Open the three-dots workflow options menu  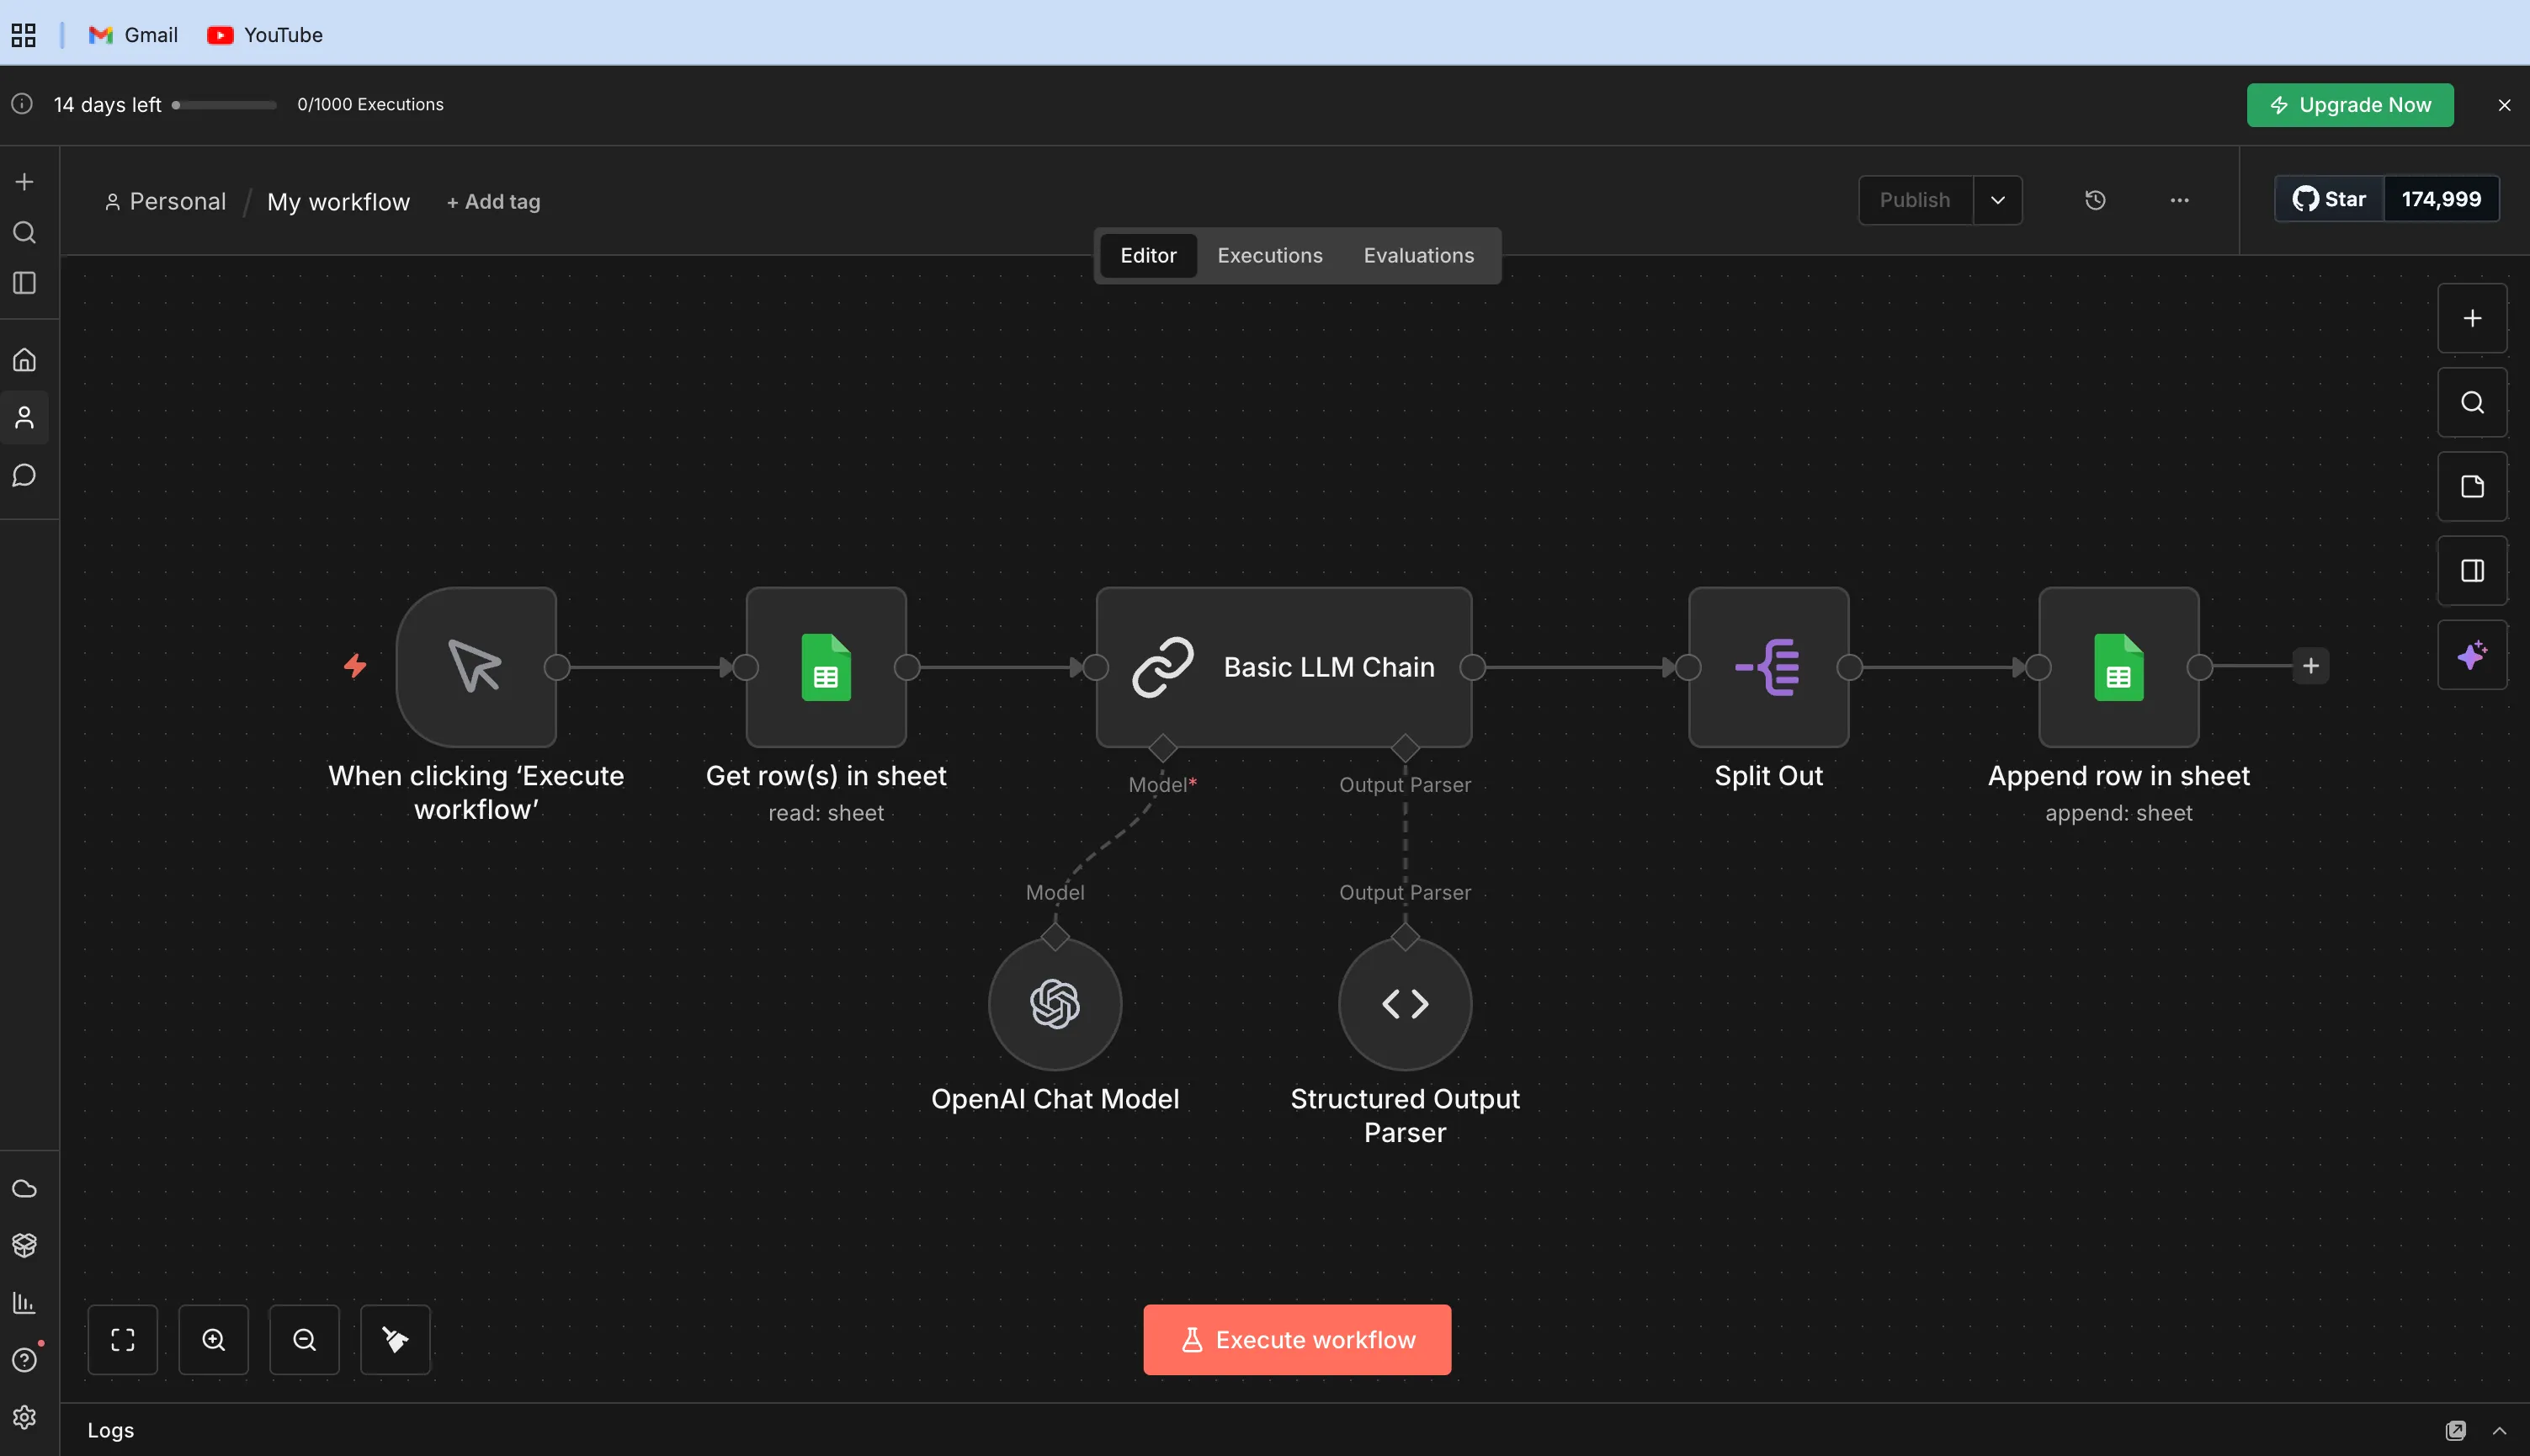tap(2179, 200)
